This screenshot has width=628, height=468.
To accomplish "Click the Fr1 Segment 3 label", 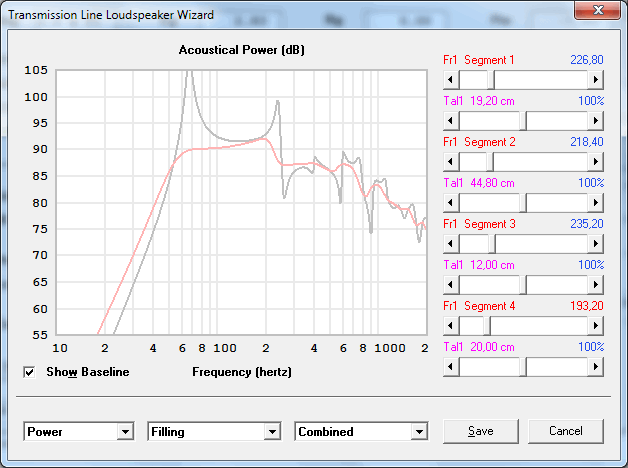I will [x=479, y=224].
